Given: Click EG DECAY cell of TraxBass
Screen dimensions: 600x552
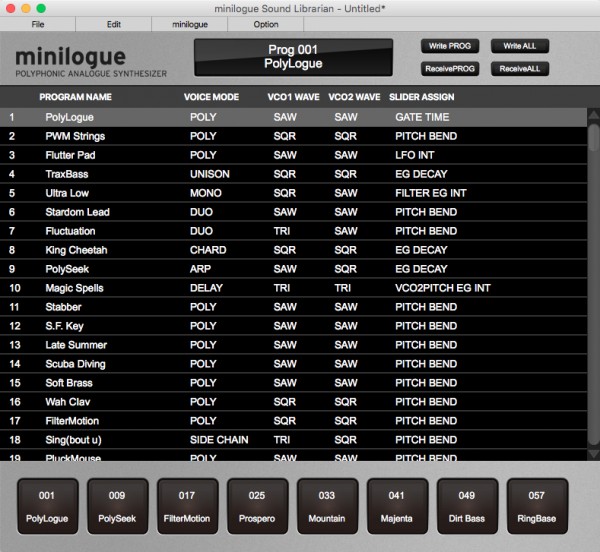Looking at the screenshot, I should point(421,174).
